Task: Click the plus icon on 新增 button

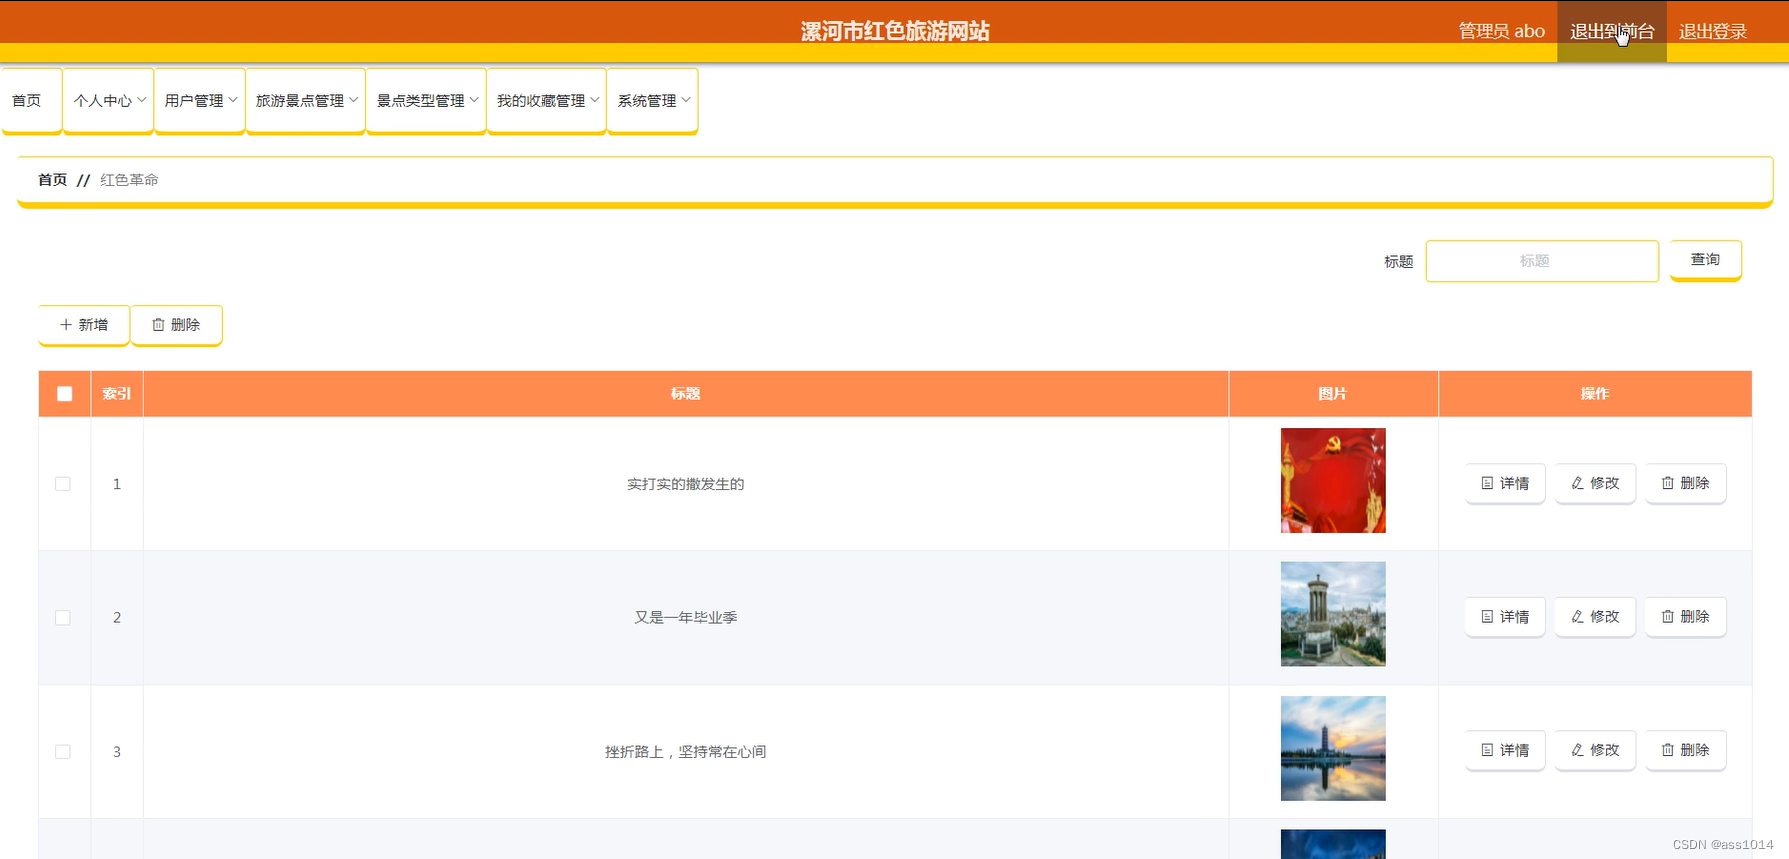Action: point(66,325)
